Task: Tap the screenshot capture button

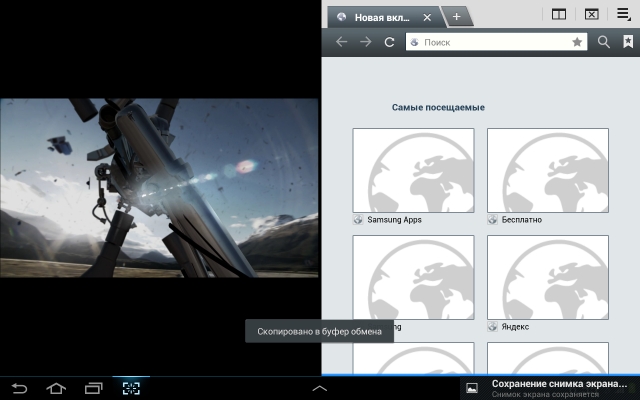Action: point(131,388)
